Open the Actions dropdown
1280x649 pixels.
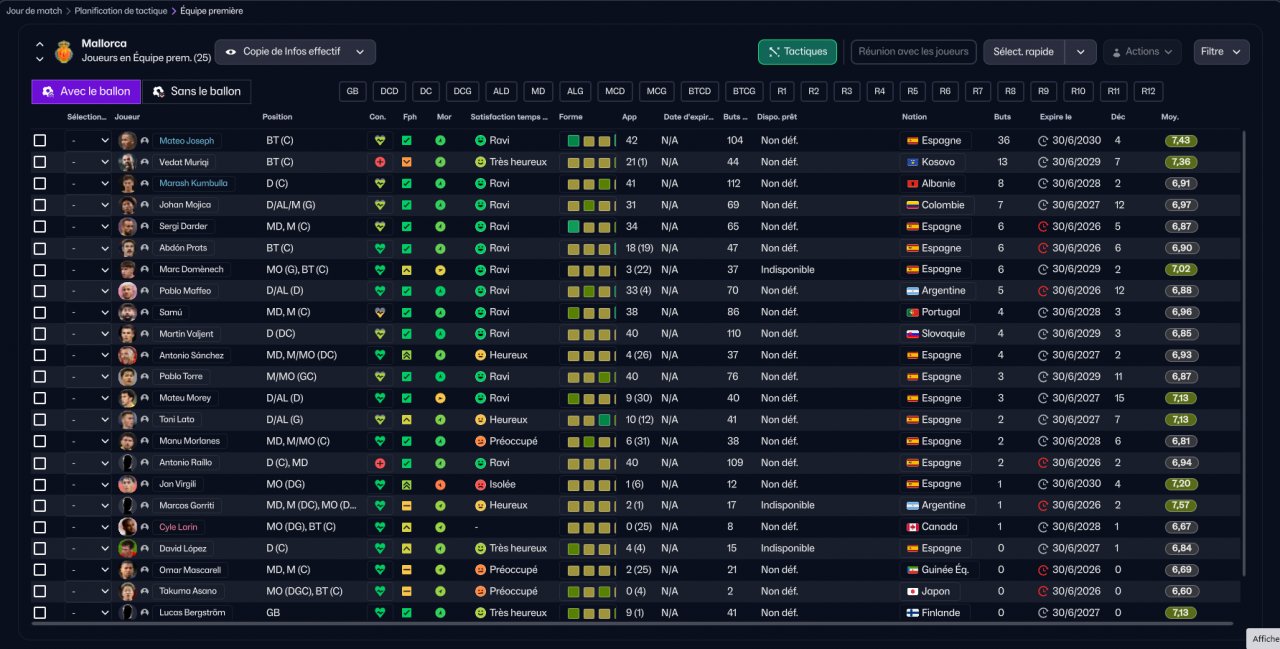(x=1143, y=52)
